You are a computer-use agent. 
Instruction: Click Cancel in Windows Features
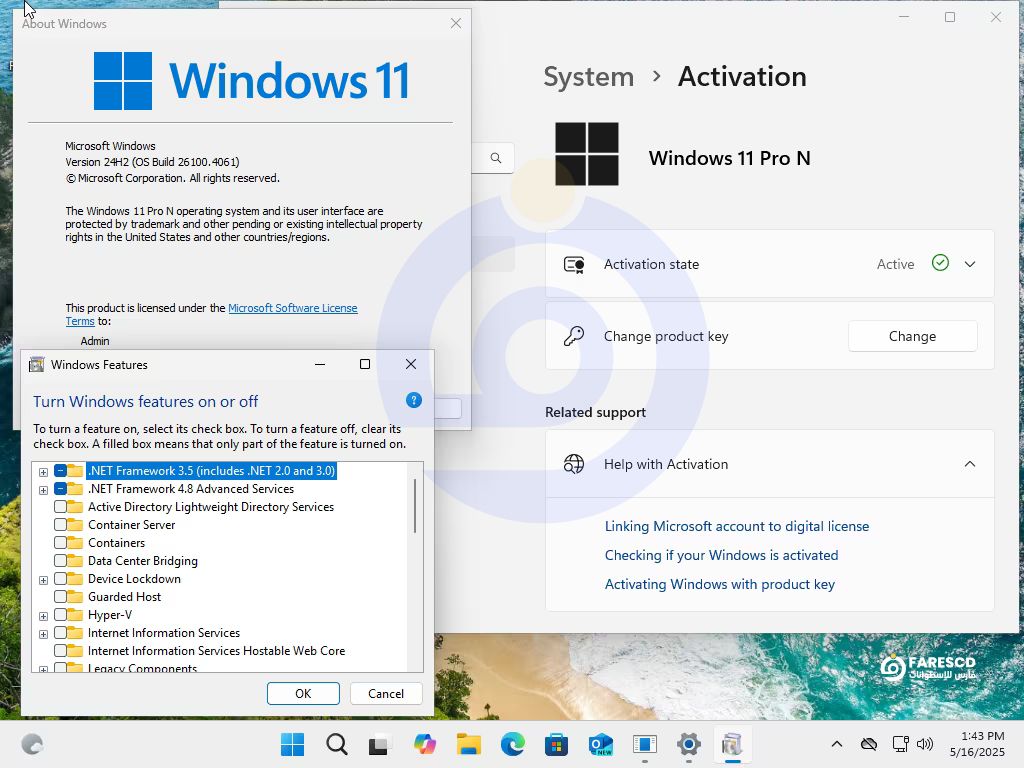(x=386, y=694)
